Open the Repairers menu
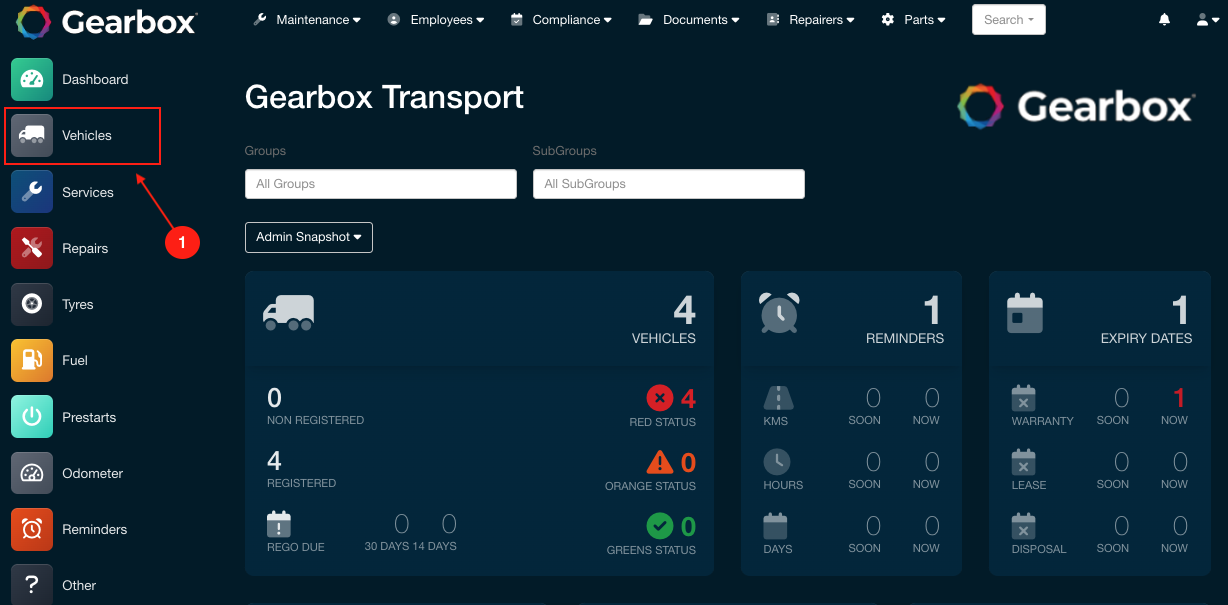This screenshot has width=1228, height=605. [810, 20]
